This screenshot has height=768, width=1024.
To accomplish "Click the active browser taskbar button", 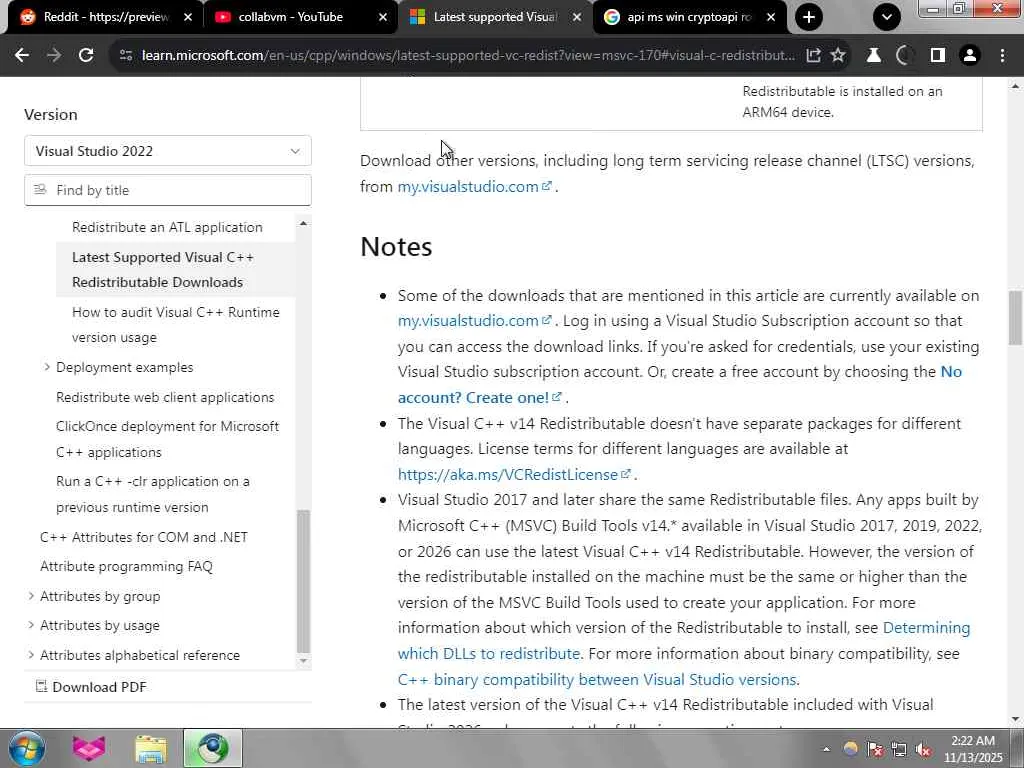I will (x=213, y=748).
